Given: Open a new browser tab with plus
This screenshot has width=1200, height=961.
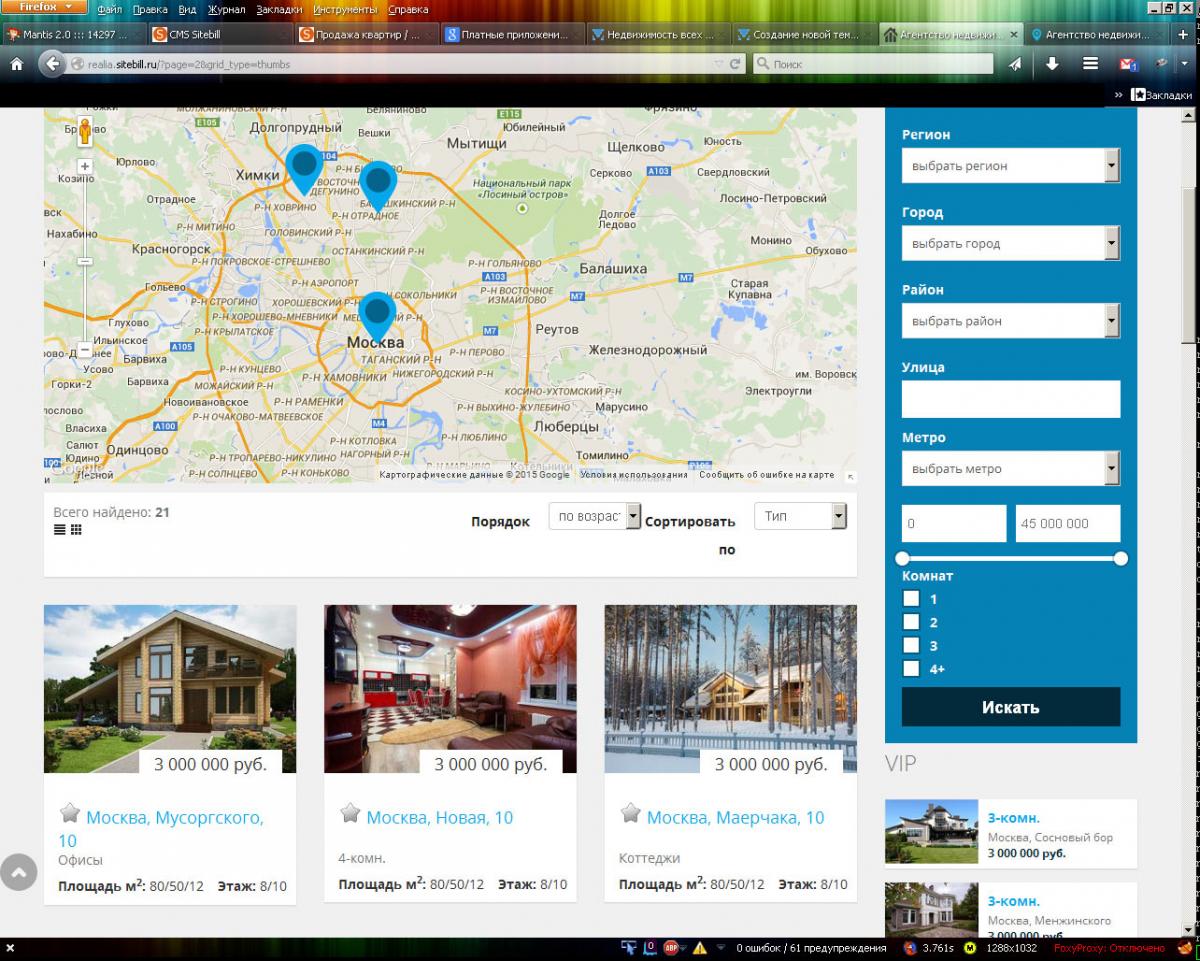Looking at the screenshot, I should (1183, 34).
